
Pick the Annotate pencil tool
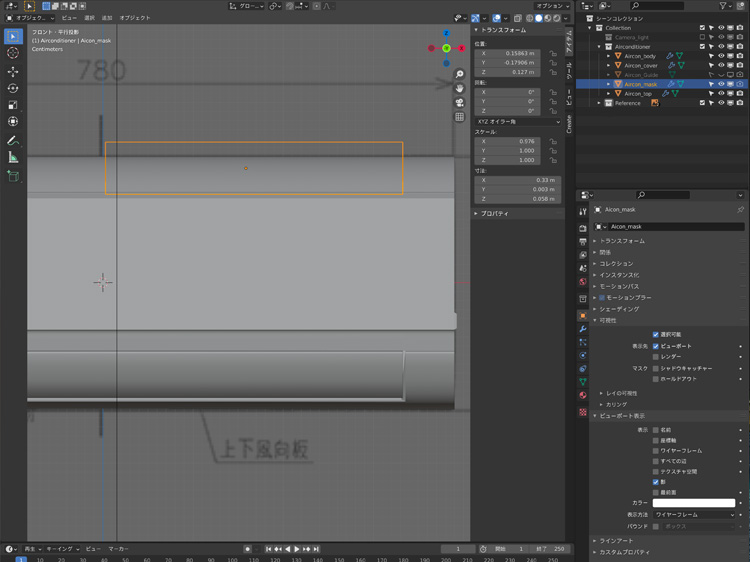[13, 141]
